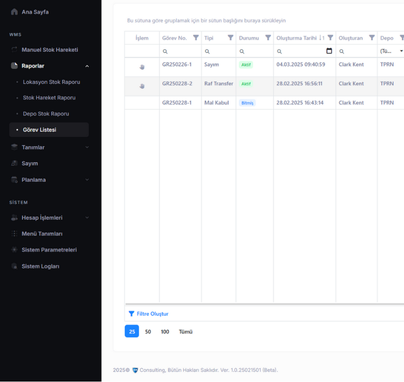The width and height of the screenshot is (404, 382).
Task: Click date 28.02.2025 16:56:11
Action: [299, 83]
